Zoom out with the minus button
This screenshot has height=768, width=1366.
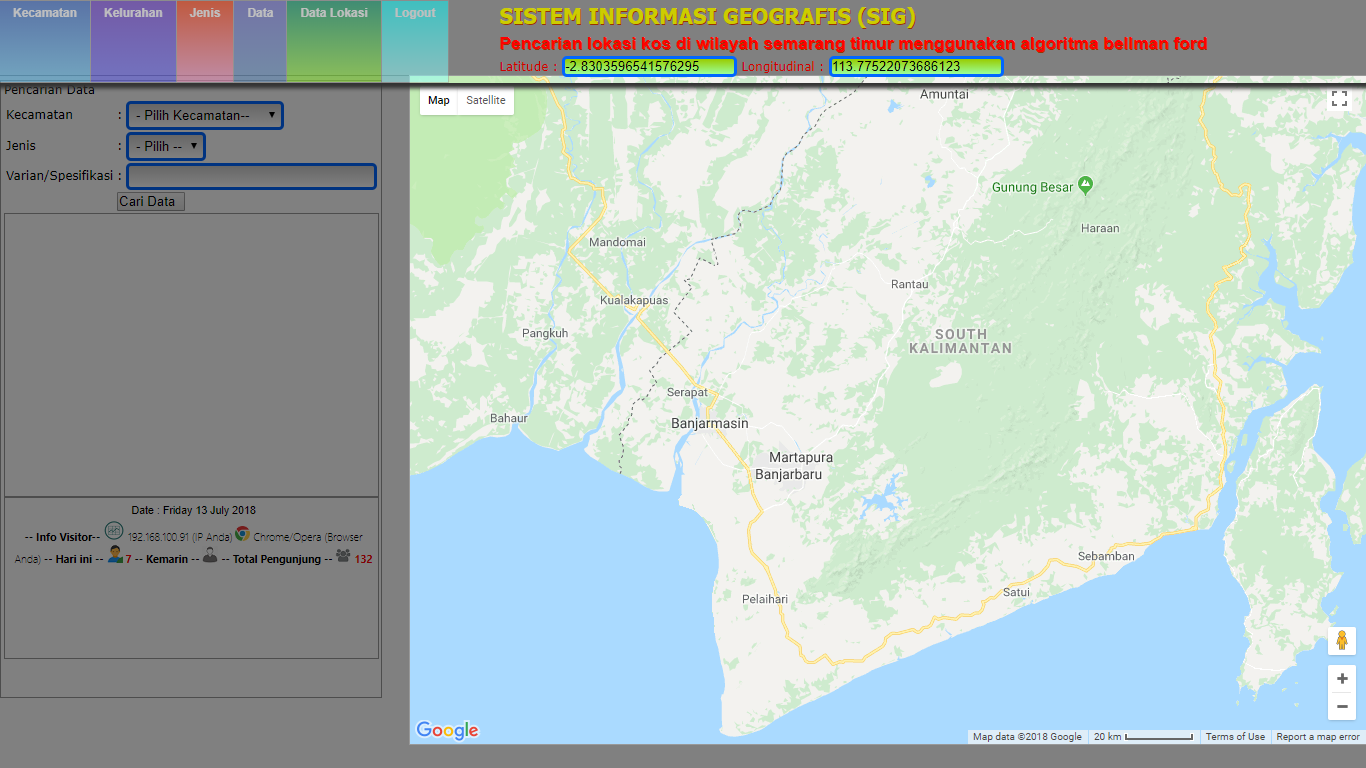click(x=1341, y=708)
